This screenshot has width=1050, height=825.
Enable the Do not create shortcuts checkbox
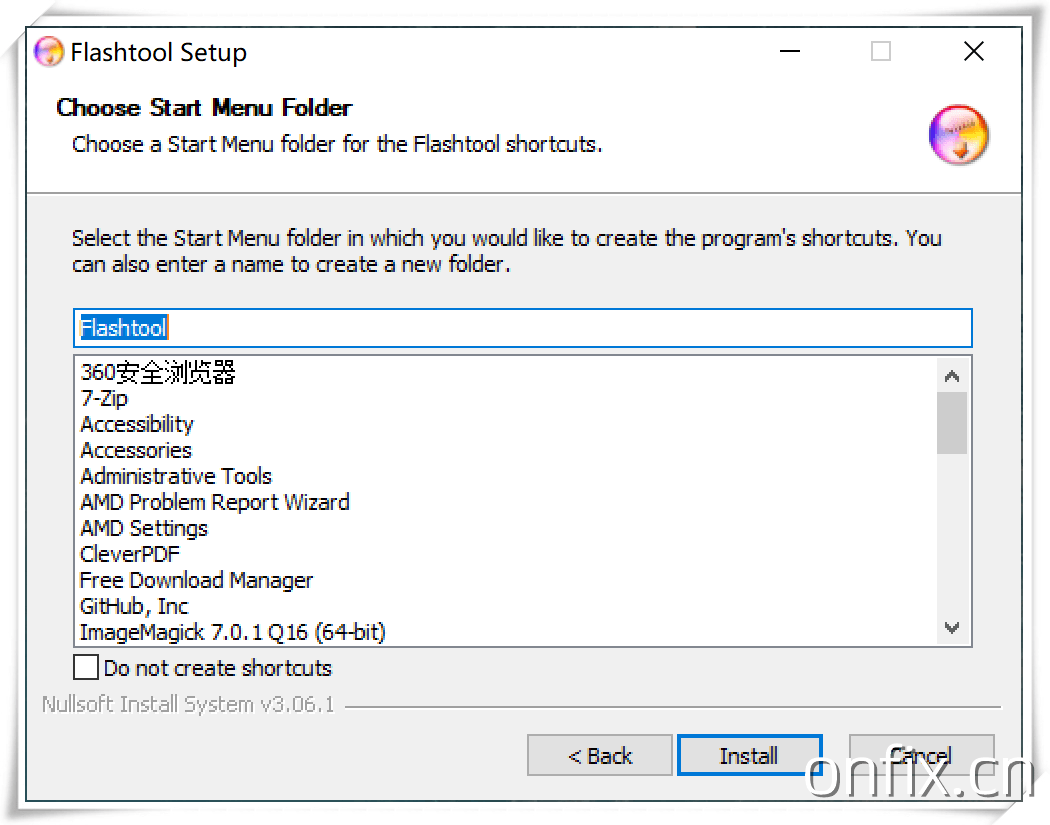[86, 667]
